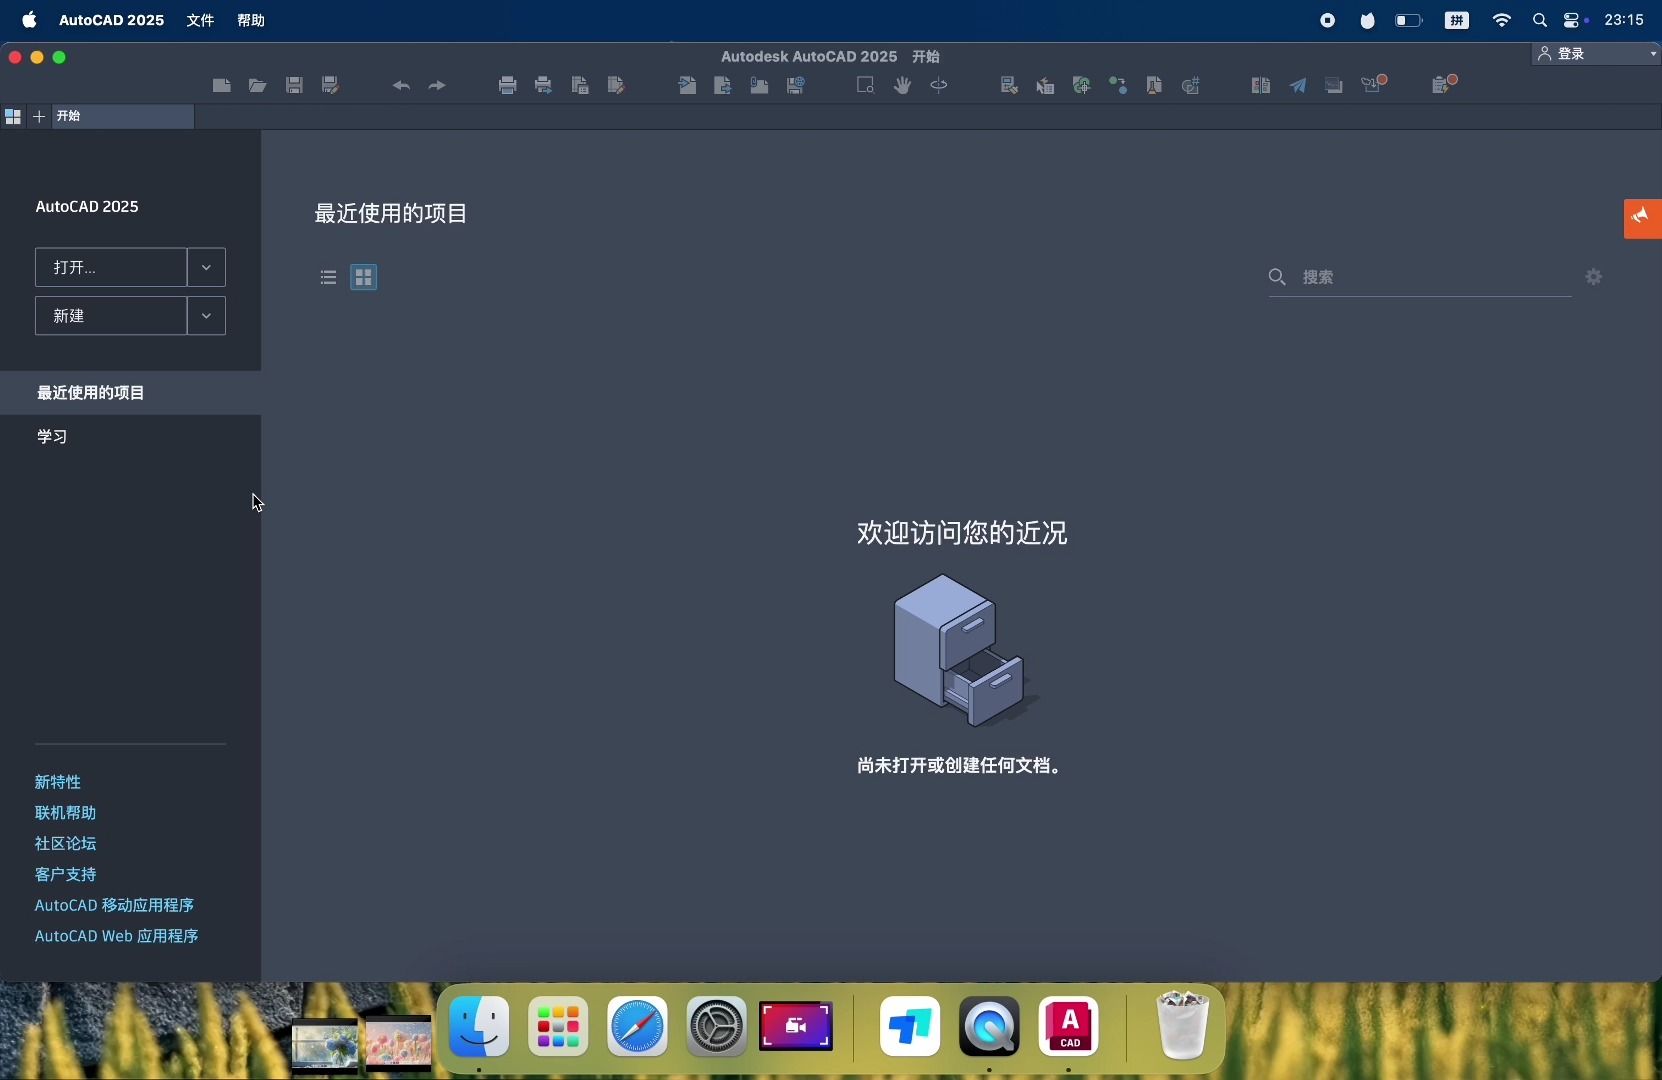Viewport: 1662px width, 1080px height.
Task: Click the page-with-flask toolbar icon
Action: pos(1155,86)
